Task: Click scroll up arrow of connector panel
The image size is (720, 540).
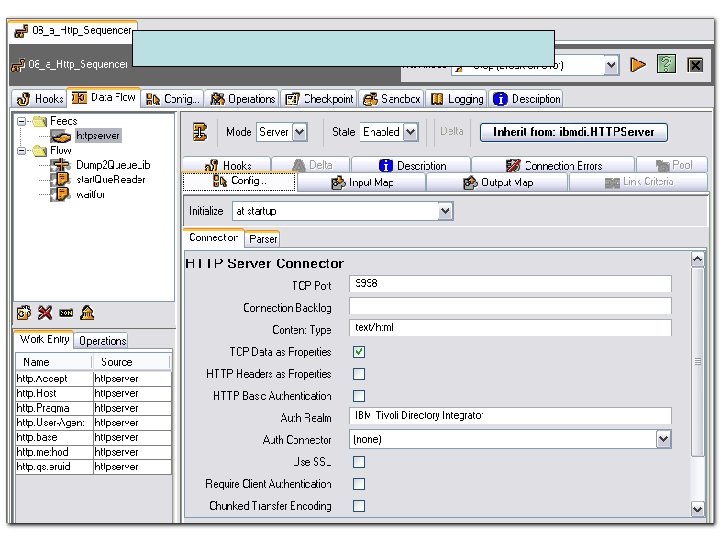Action: point(697,259)
